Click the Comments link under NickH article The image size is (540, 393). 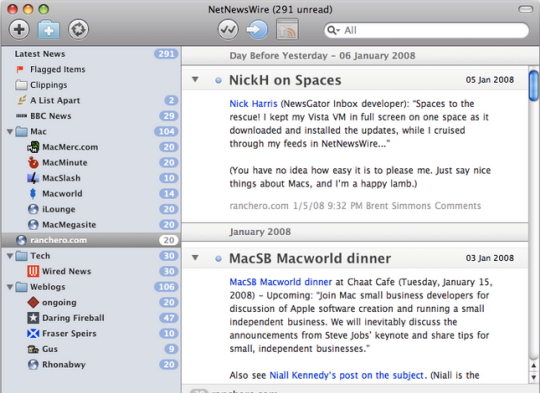coord(457,206)
